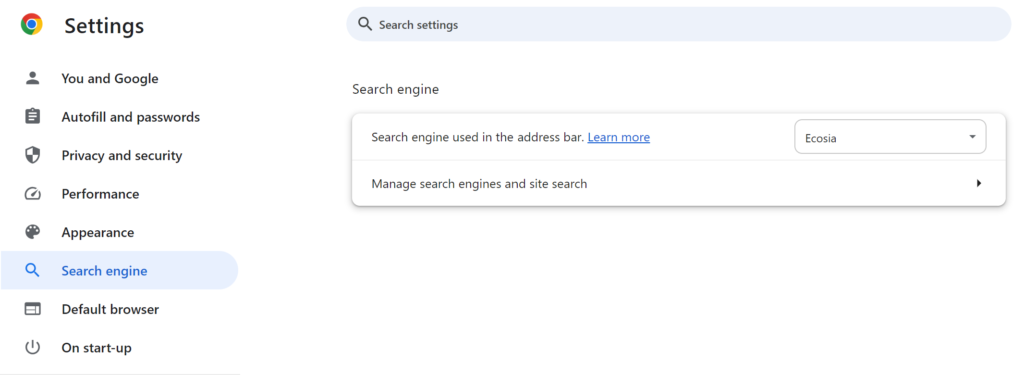Screen dimensions: 1024x375
Task: Click into the Search settings field
Action: (679, 24)
